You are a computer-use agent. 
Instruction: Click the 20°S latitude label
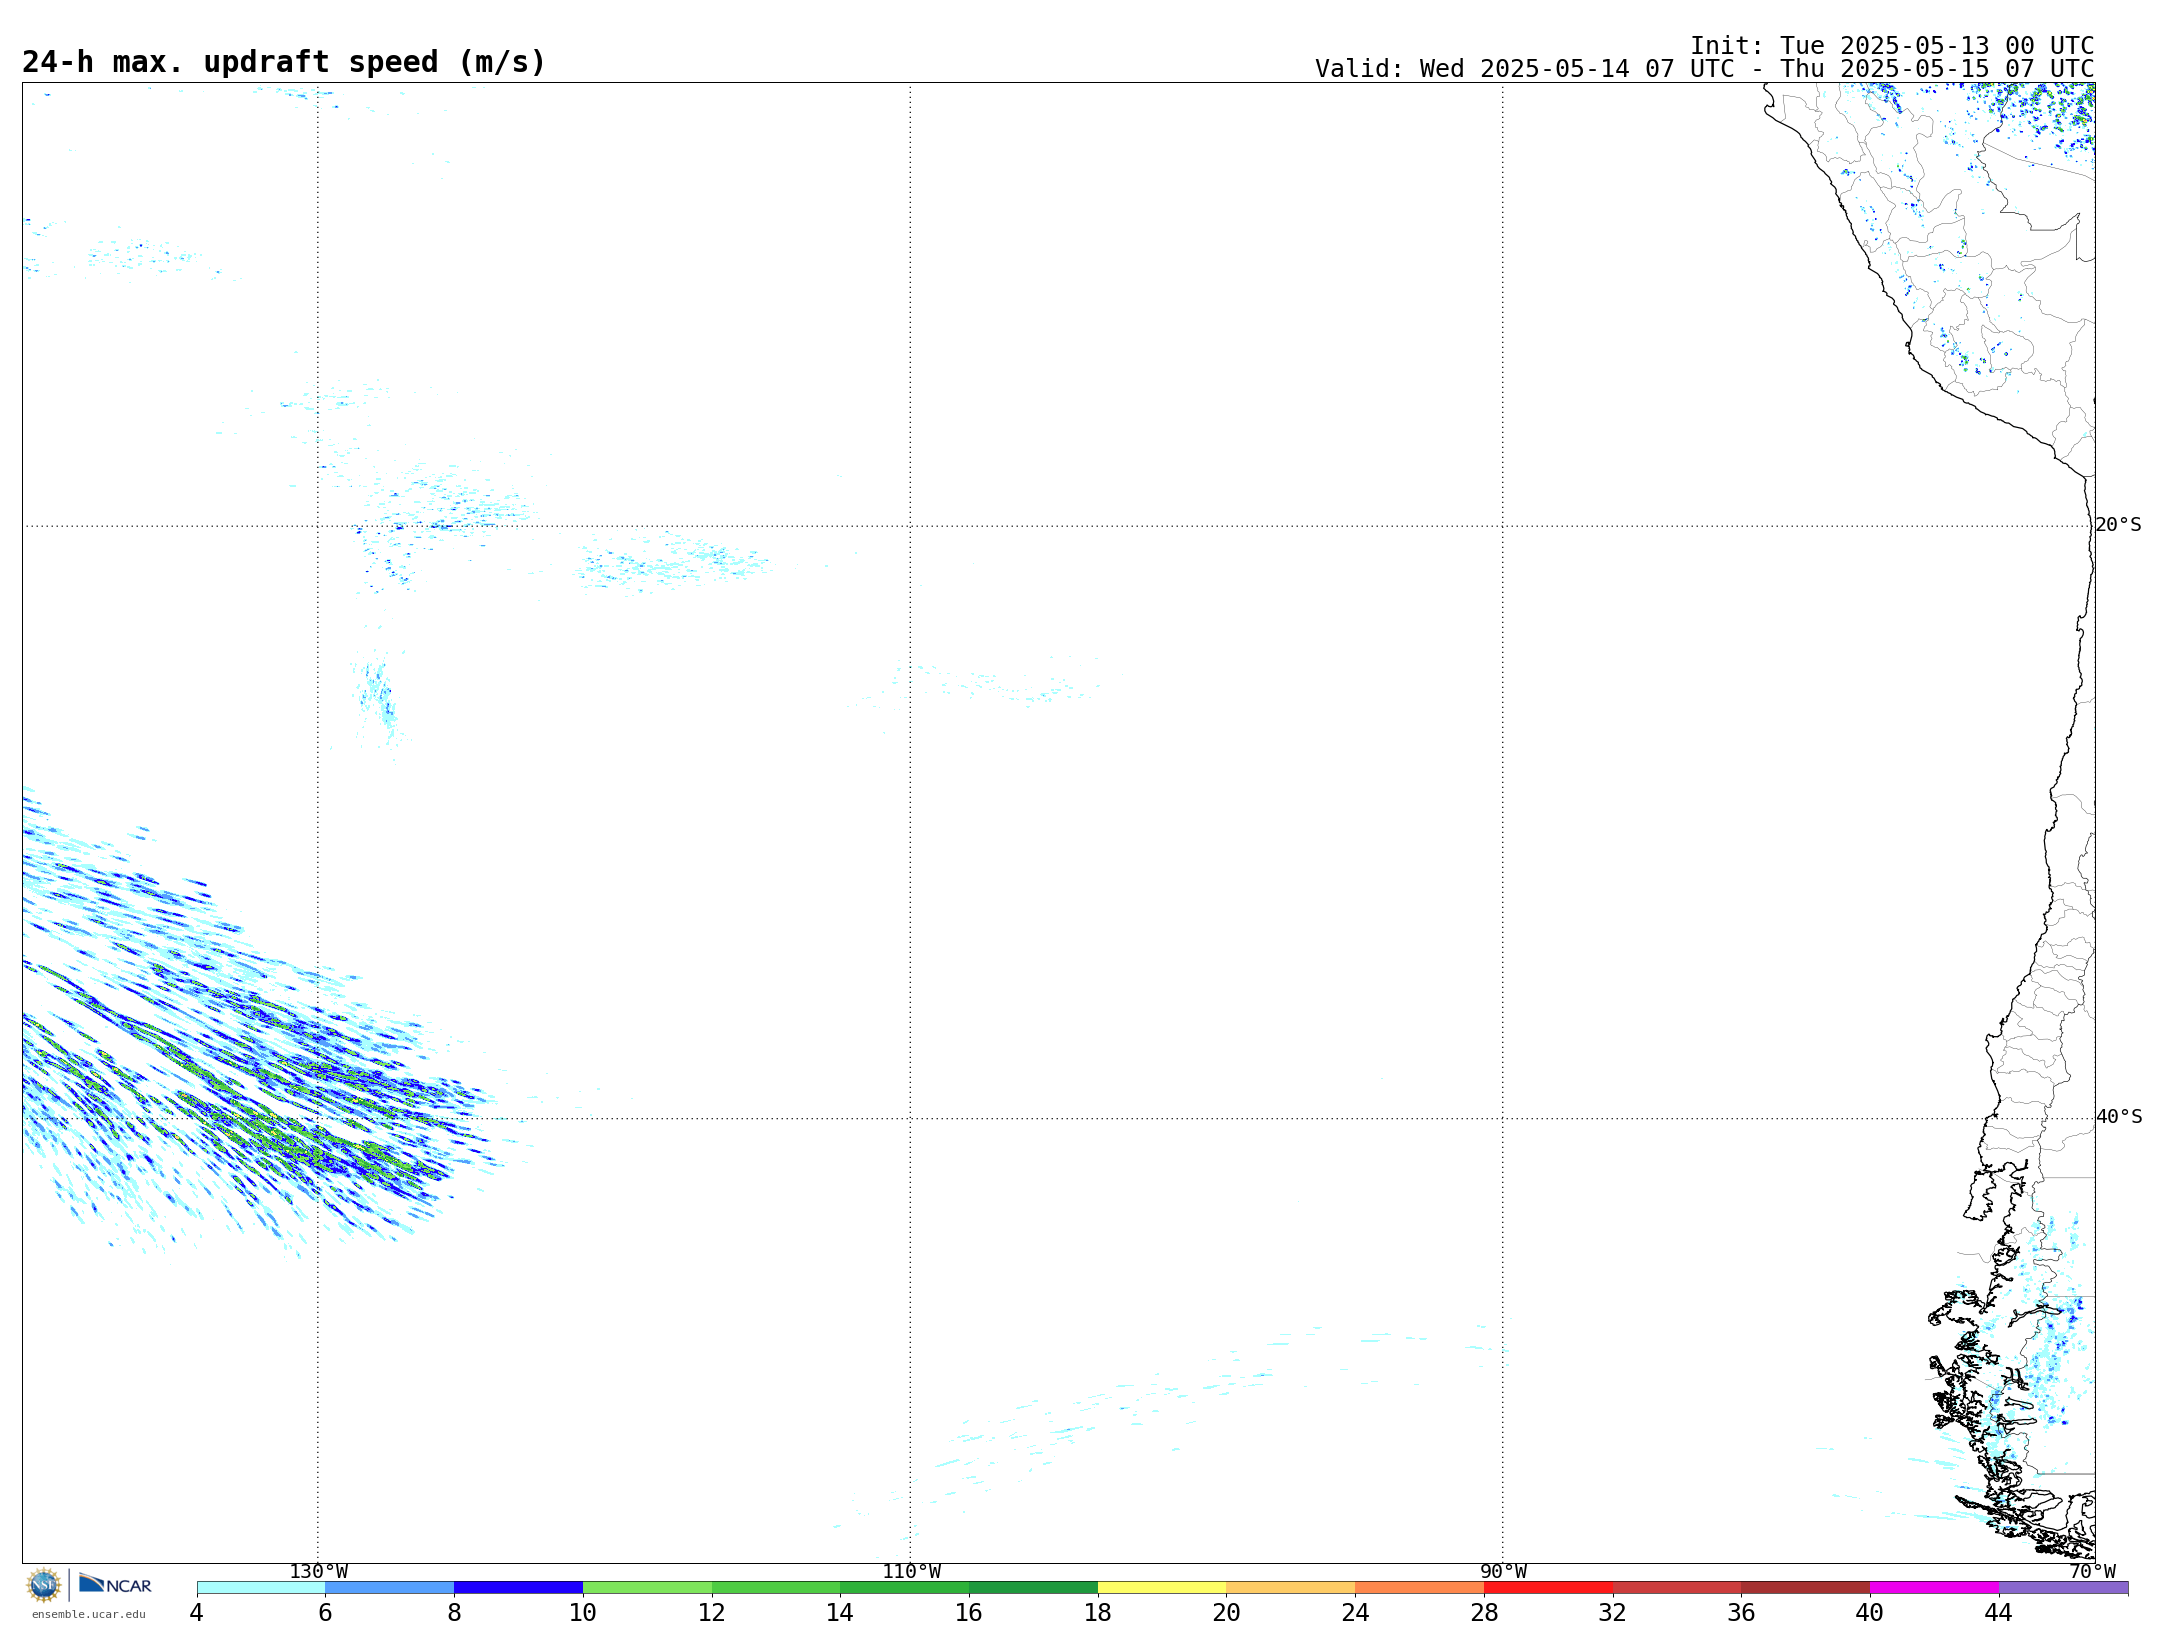click(x=2118, y=525)
